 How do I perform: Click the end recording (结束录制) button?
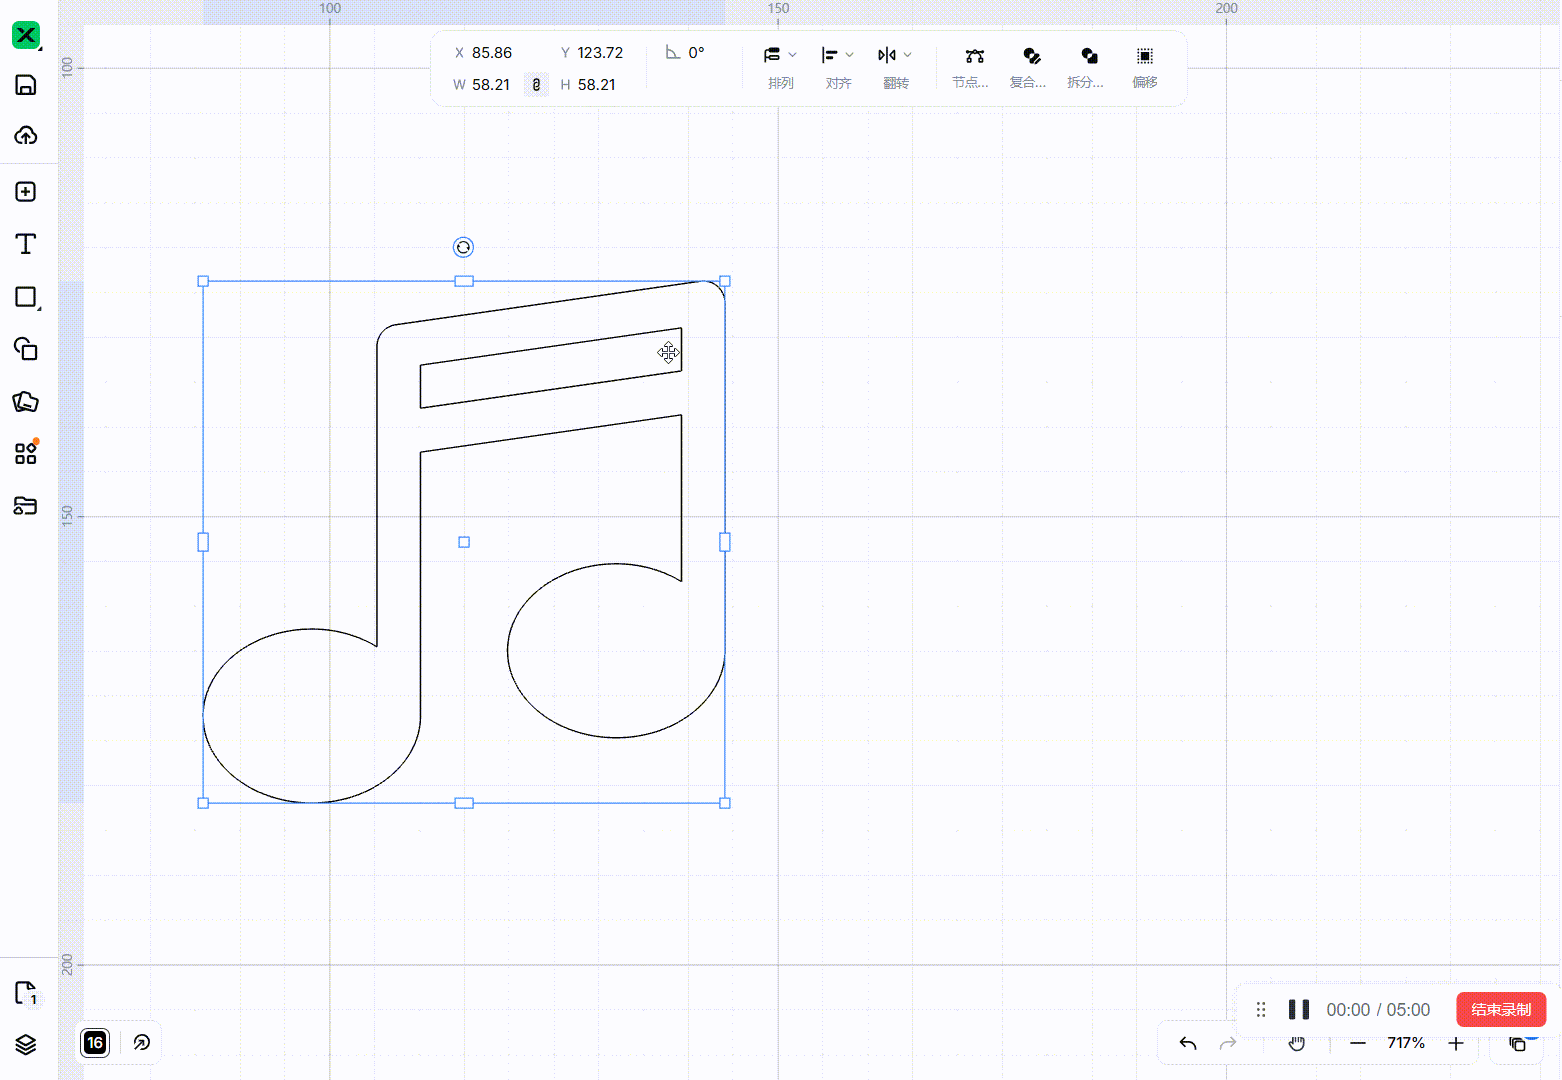tap(1501, 1009)
